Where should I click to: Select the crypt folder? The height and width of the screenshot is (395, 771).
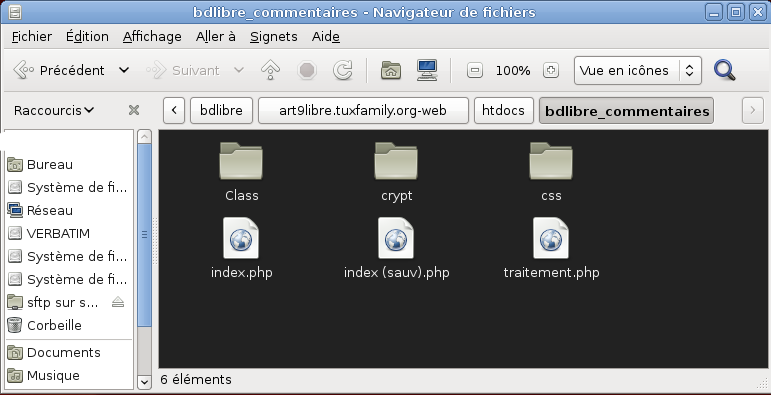coord(396,172)
